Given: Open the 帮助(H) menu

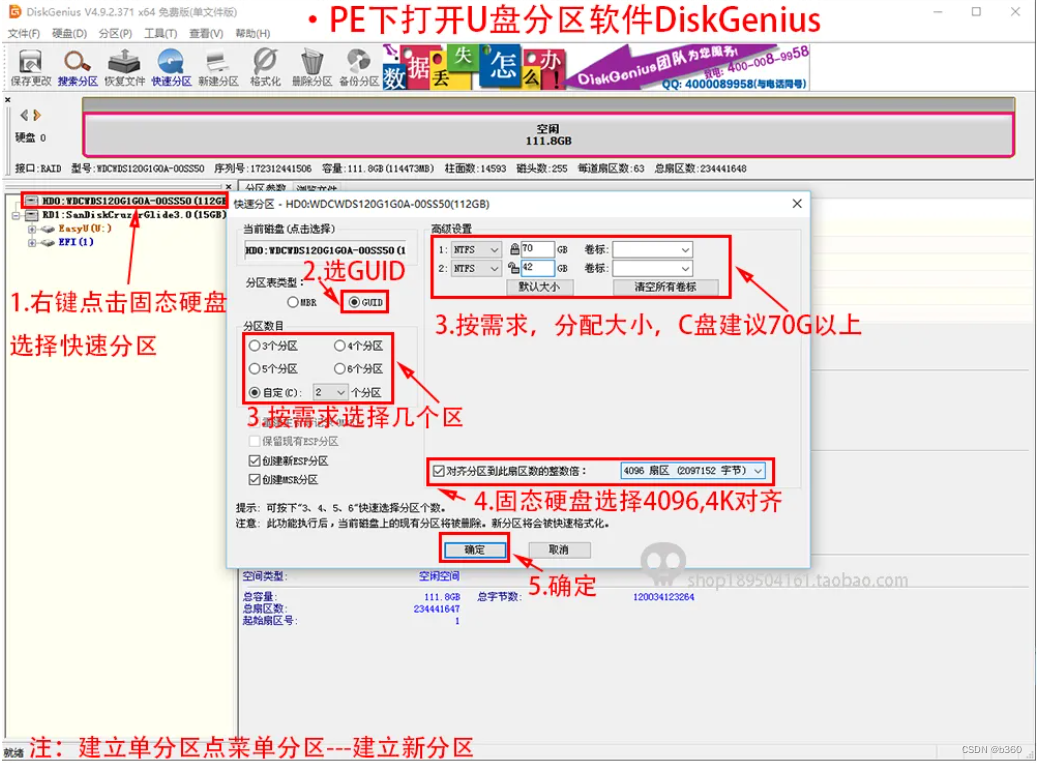Looking at the screenshot, I should [x=252, y=33].
